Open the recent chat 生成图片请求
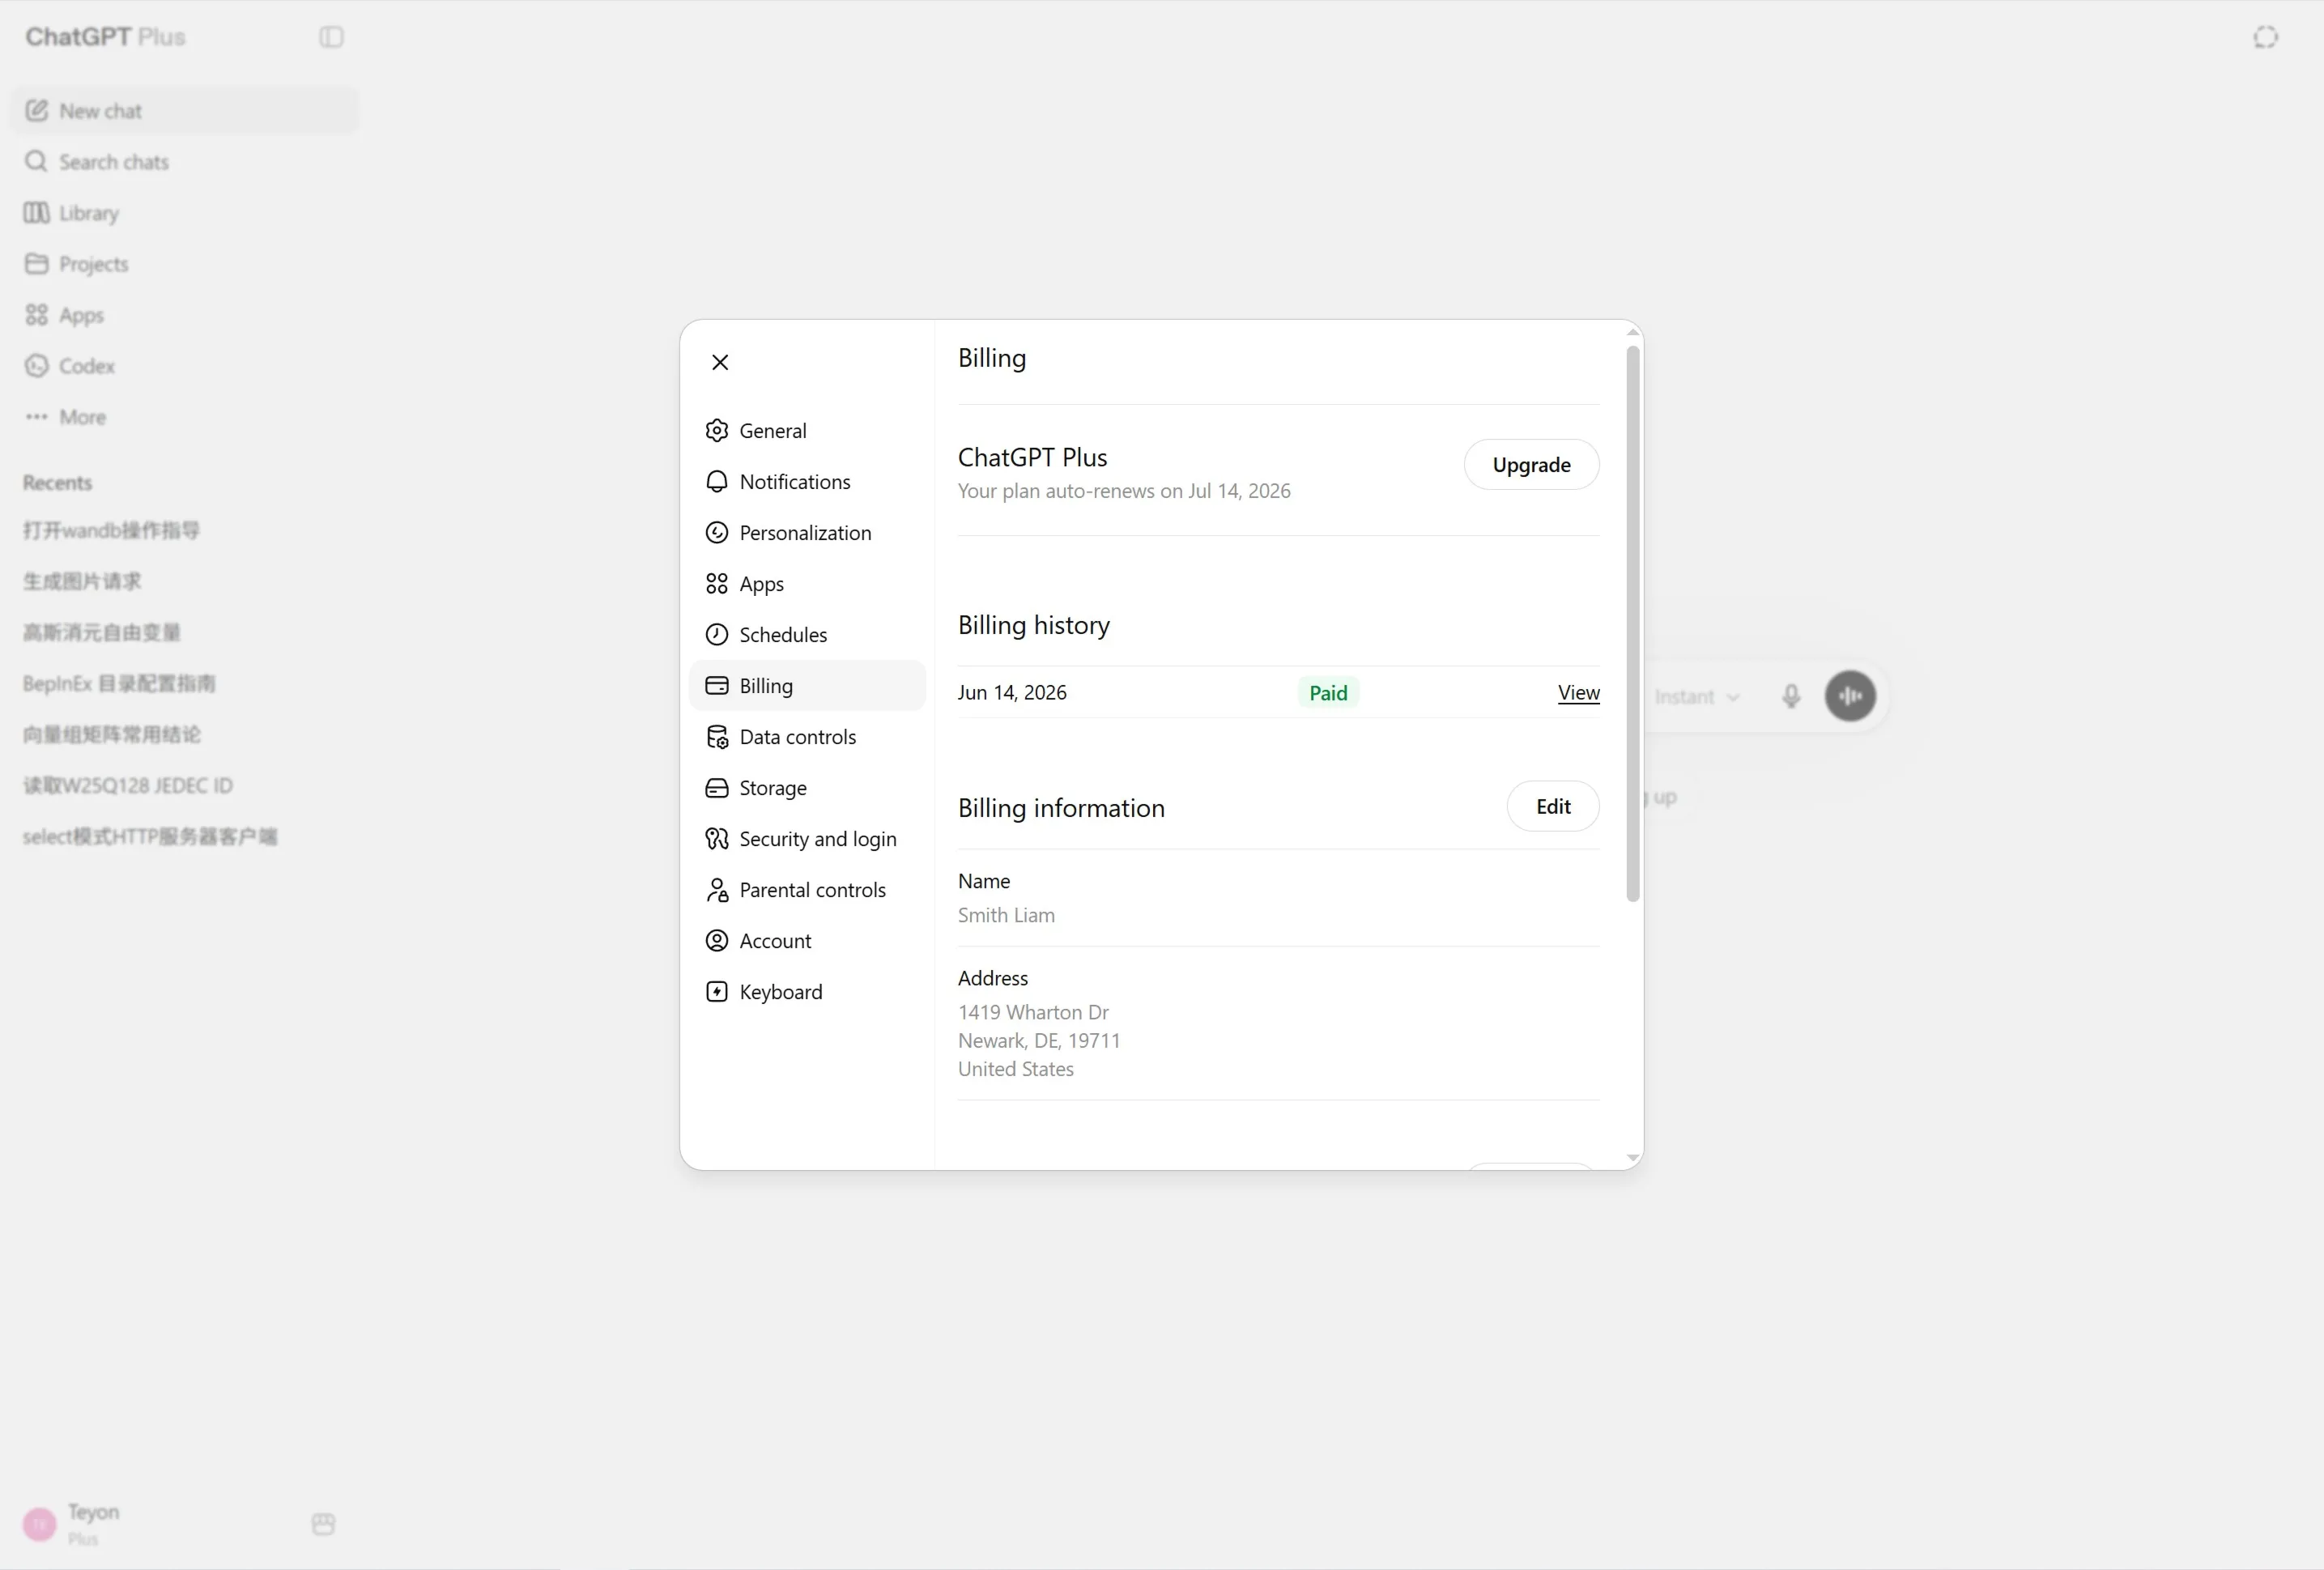The height and width of the screenshot is (1570, 2324). 184,582
